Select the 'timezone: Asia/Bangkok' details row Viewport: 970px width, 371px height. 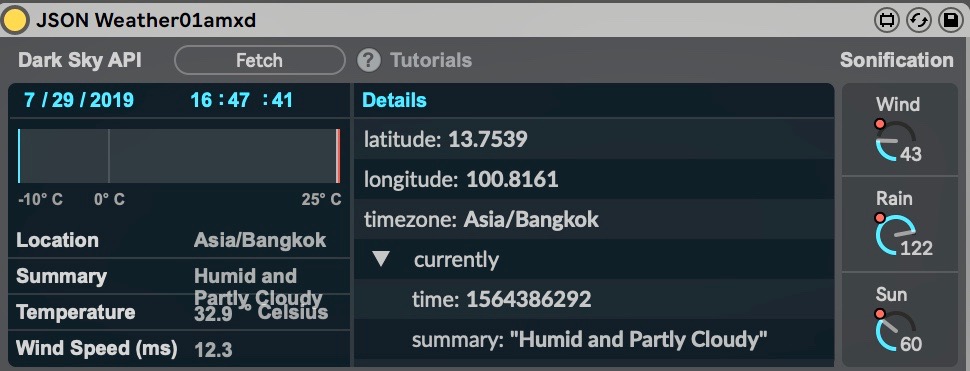pyautogui.click(x=594, y=220)
